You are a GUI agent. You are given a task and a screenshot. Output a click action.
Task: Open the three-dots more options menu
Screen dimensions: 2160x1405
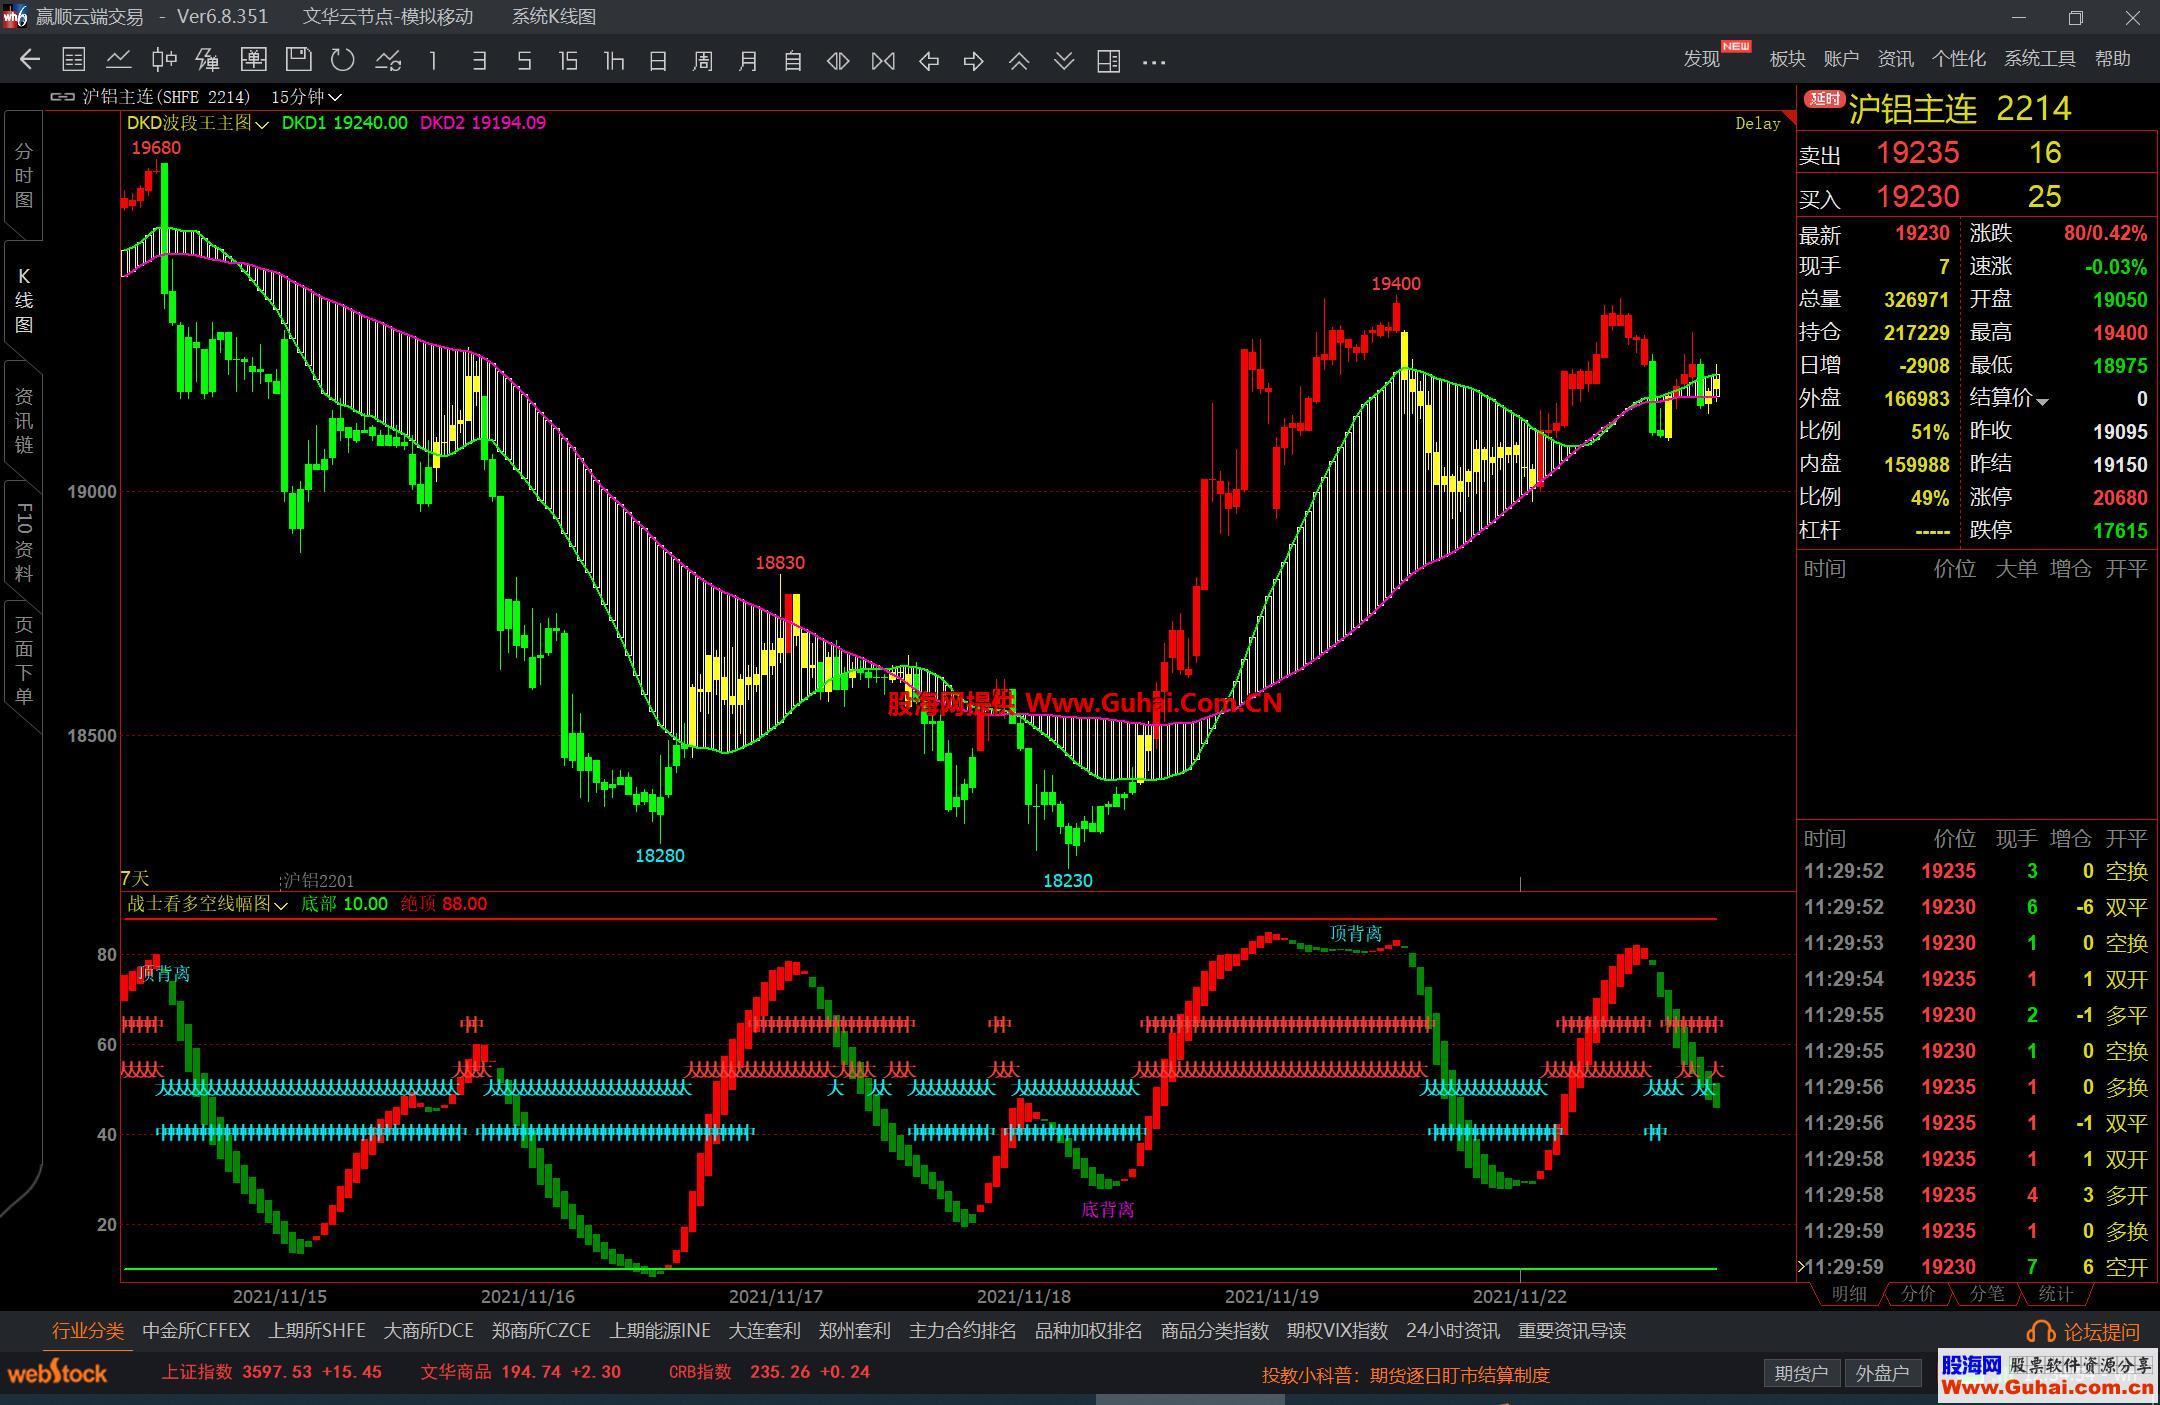pyautogui.click(x=1153, y=62)
